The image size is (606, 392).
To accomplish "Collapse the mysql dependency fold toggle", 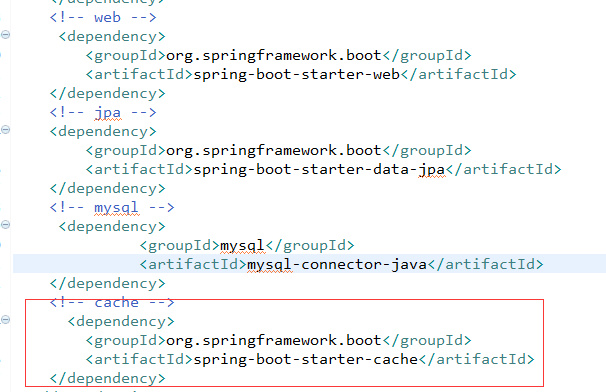I will pos(5,225).
